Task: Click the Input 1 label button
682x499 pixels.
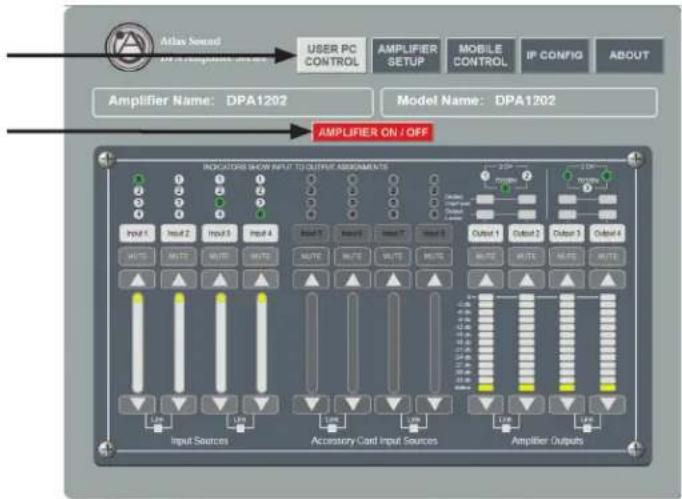Action: point(137,234)
